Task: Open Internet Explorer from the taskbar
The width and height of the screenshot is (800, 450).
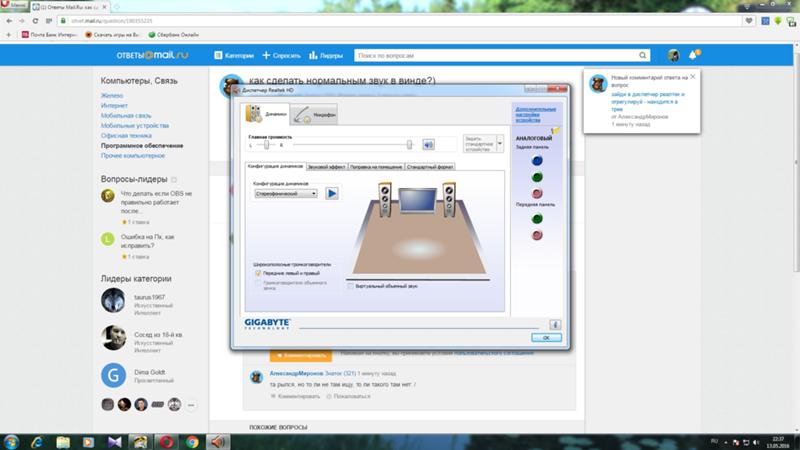Action: click(37, 442)
